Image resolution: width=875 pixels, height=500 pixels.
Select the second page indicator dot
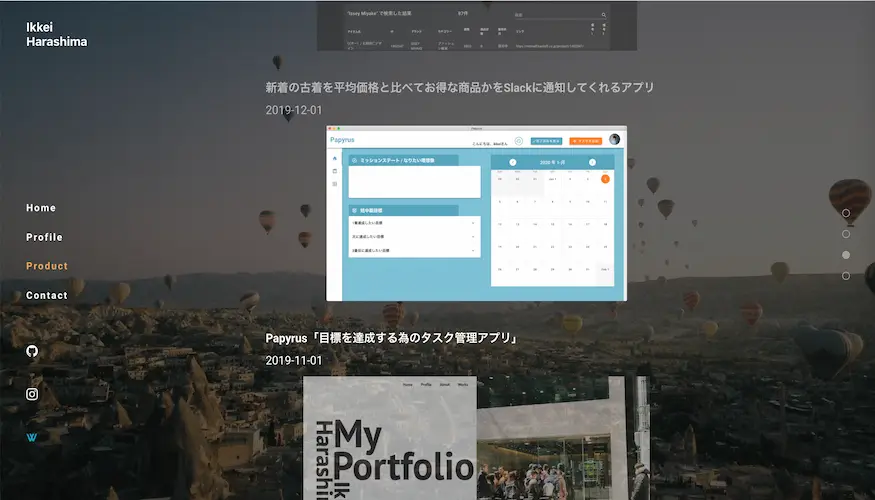[846, 234]
